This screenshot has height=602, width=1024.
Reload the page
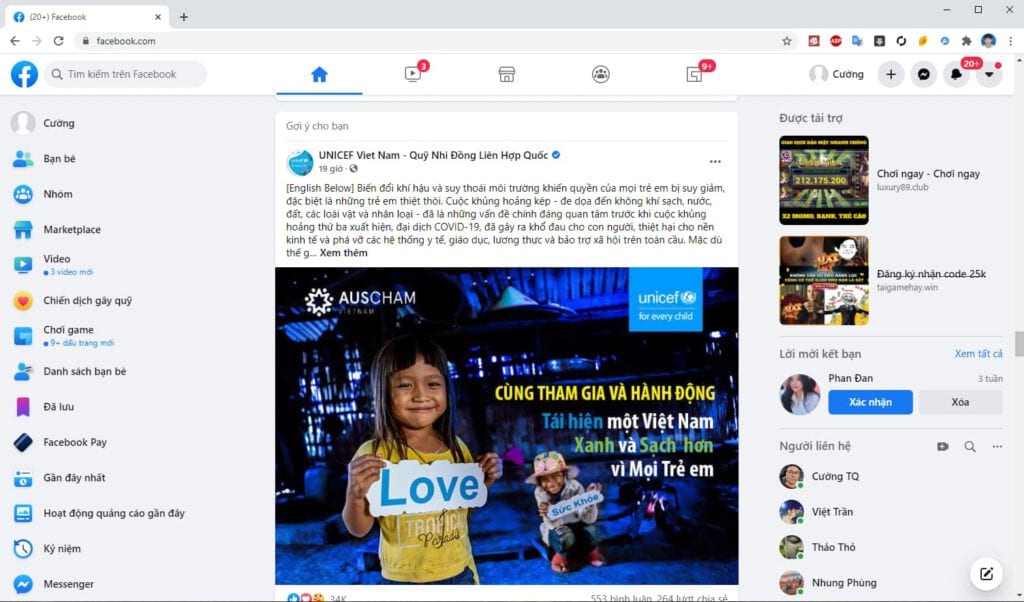click(x=59, y=40)
